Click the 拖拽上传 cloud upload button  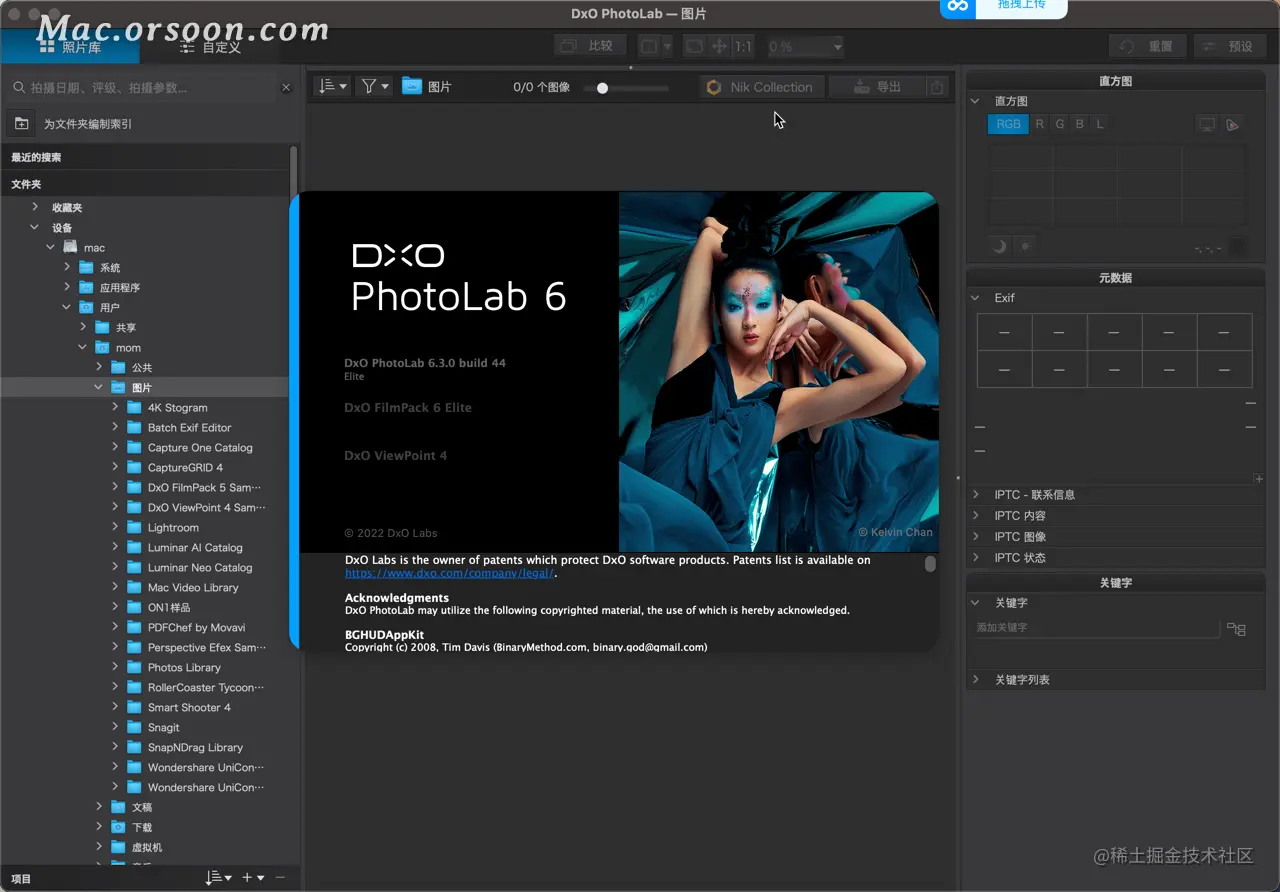[1003, 8]
